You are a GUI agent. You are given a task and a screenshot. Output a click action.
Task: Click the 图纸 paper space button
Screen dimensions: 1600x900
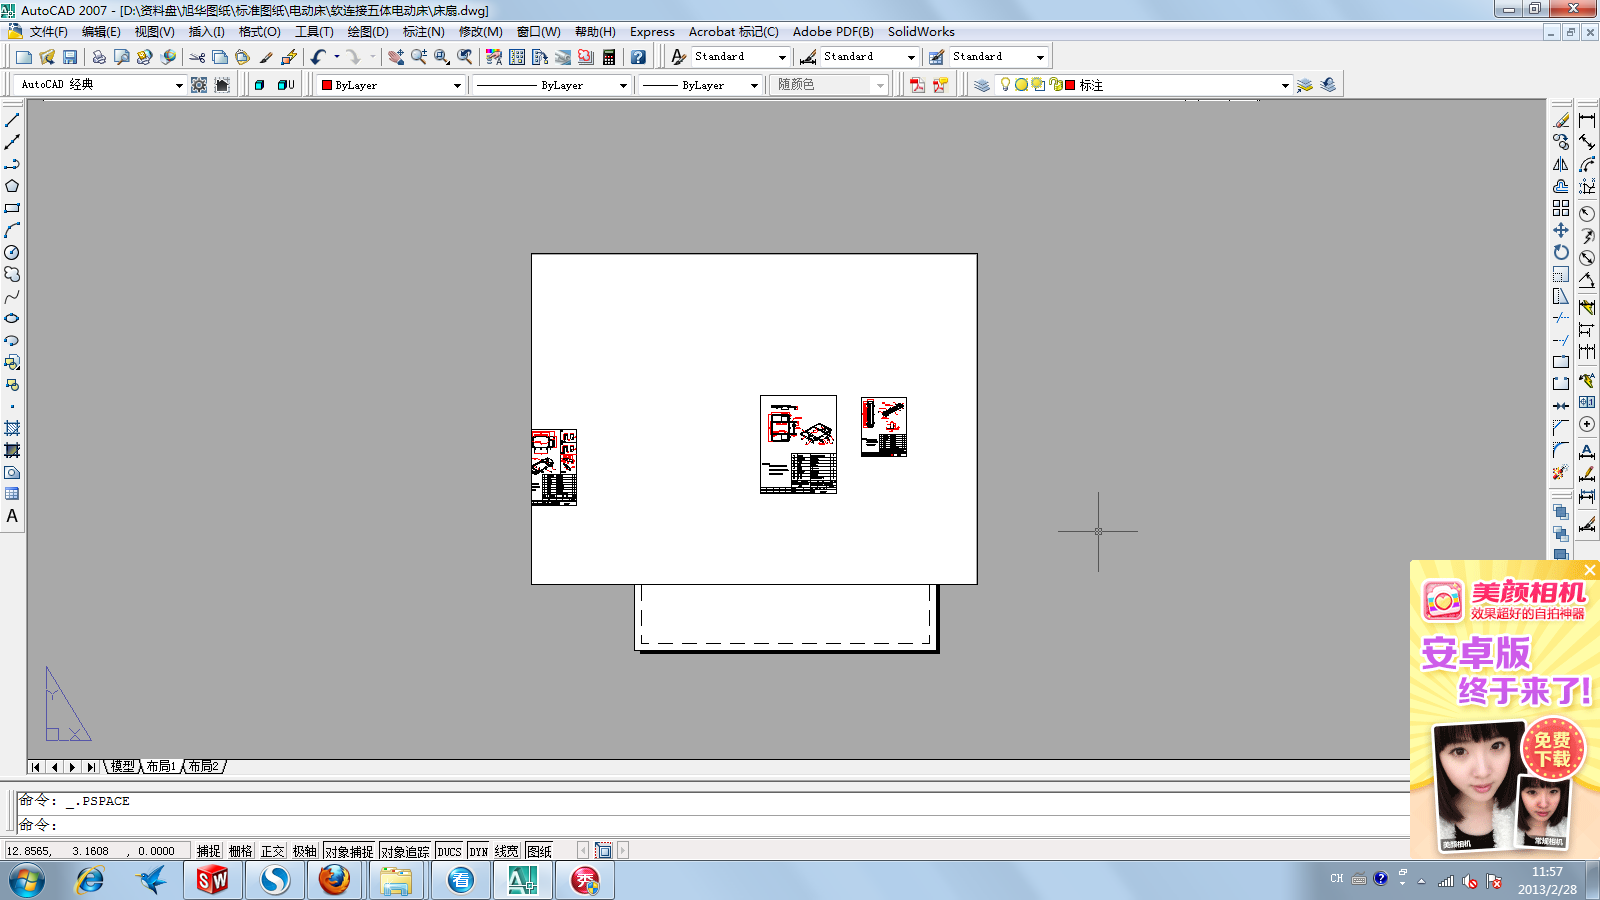(x=539, y=851)
